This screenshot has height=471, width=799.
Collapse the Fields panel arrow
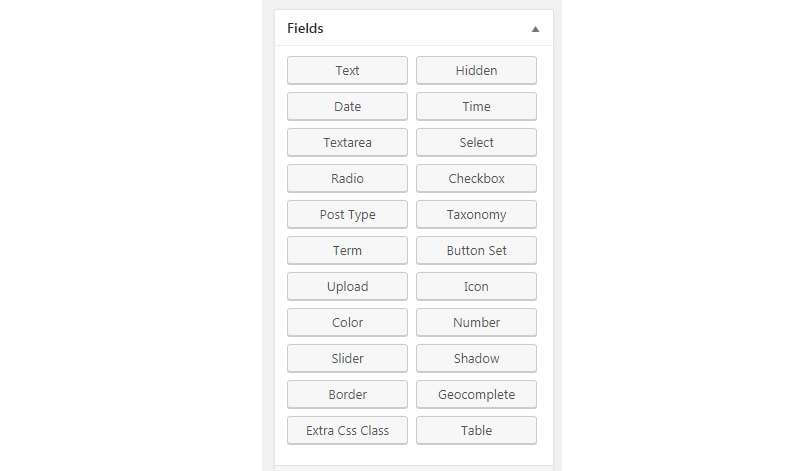(535, 29)
